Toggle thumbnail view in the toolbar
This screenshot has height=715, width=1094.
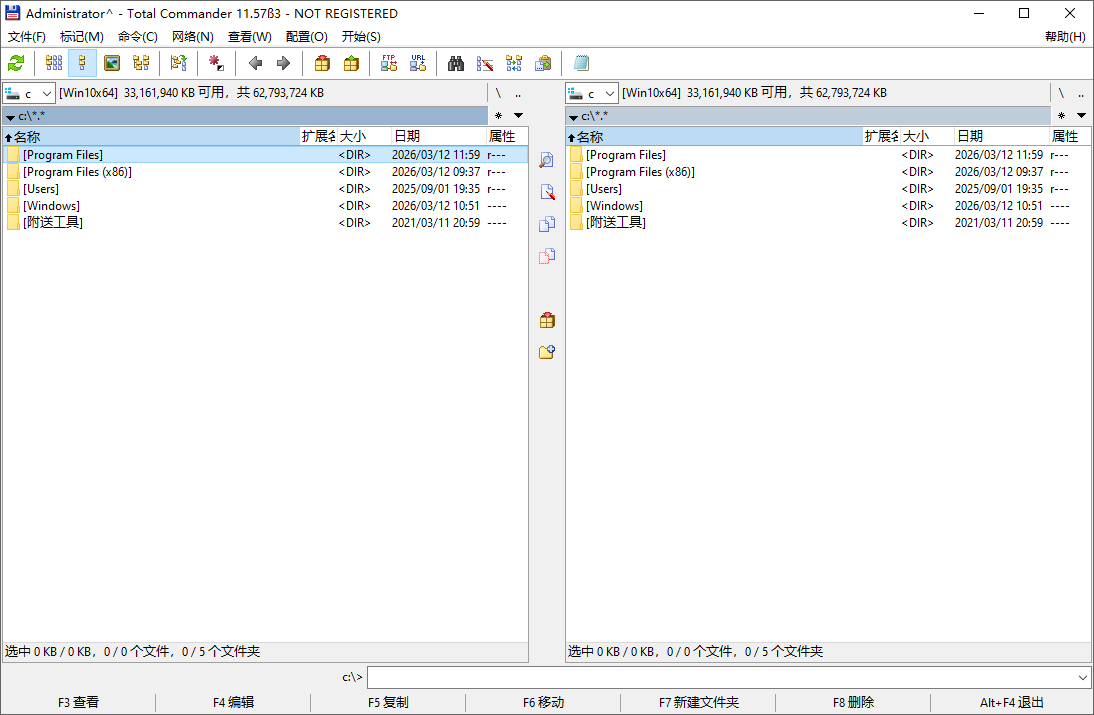click(x=110, y=63)
